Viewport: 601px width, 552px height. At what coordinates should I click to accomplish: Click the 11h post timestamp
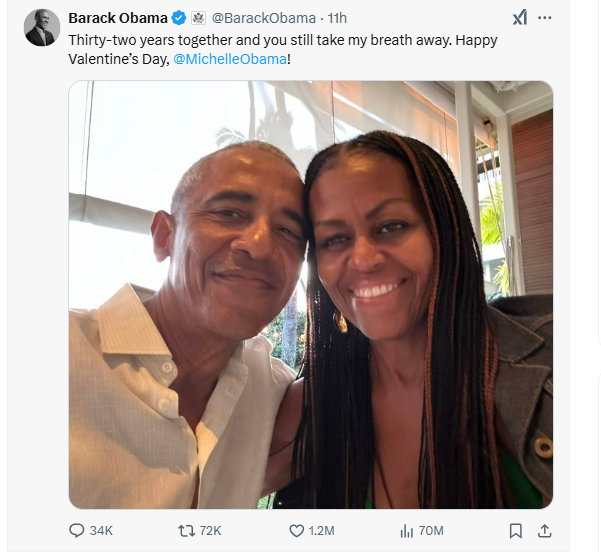337,18
